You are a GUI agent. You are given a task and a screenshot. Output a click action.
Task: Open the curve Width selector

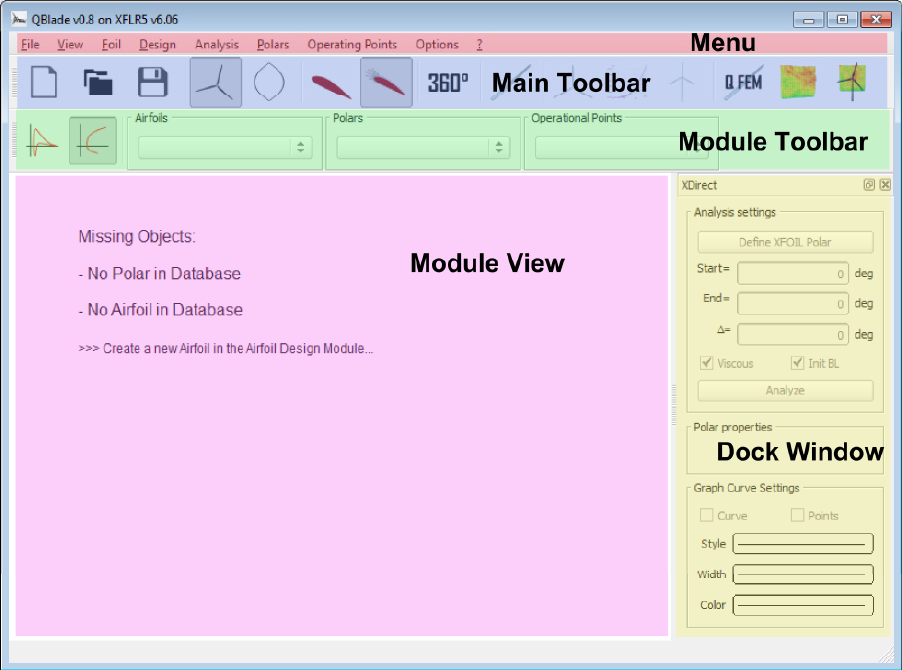[x=803, y=574]
